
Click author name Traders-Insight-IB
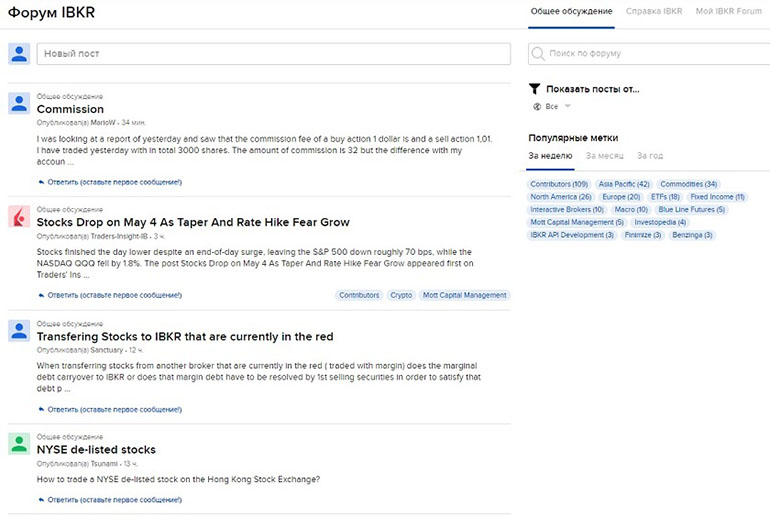(x=119, y=236)
